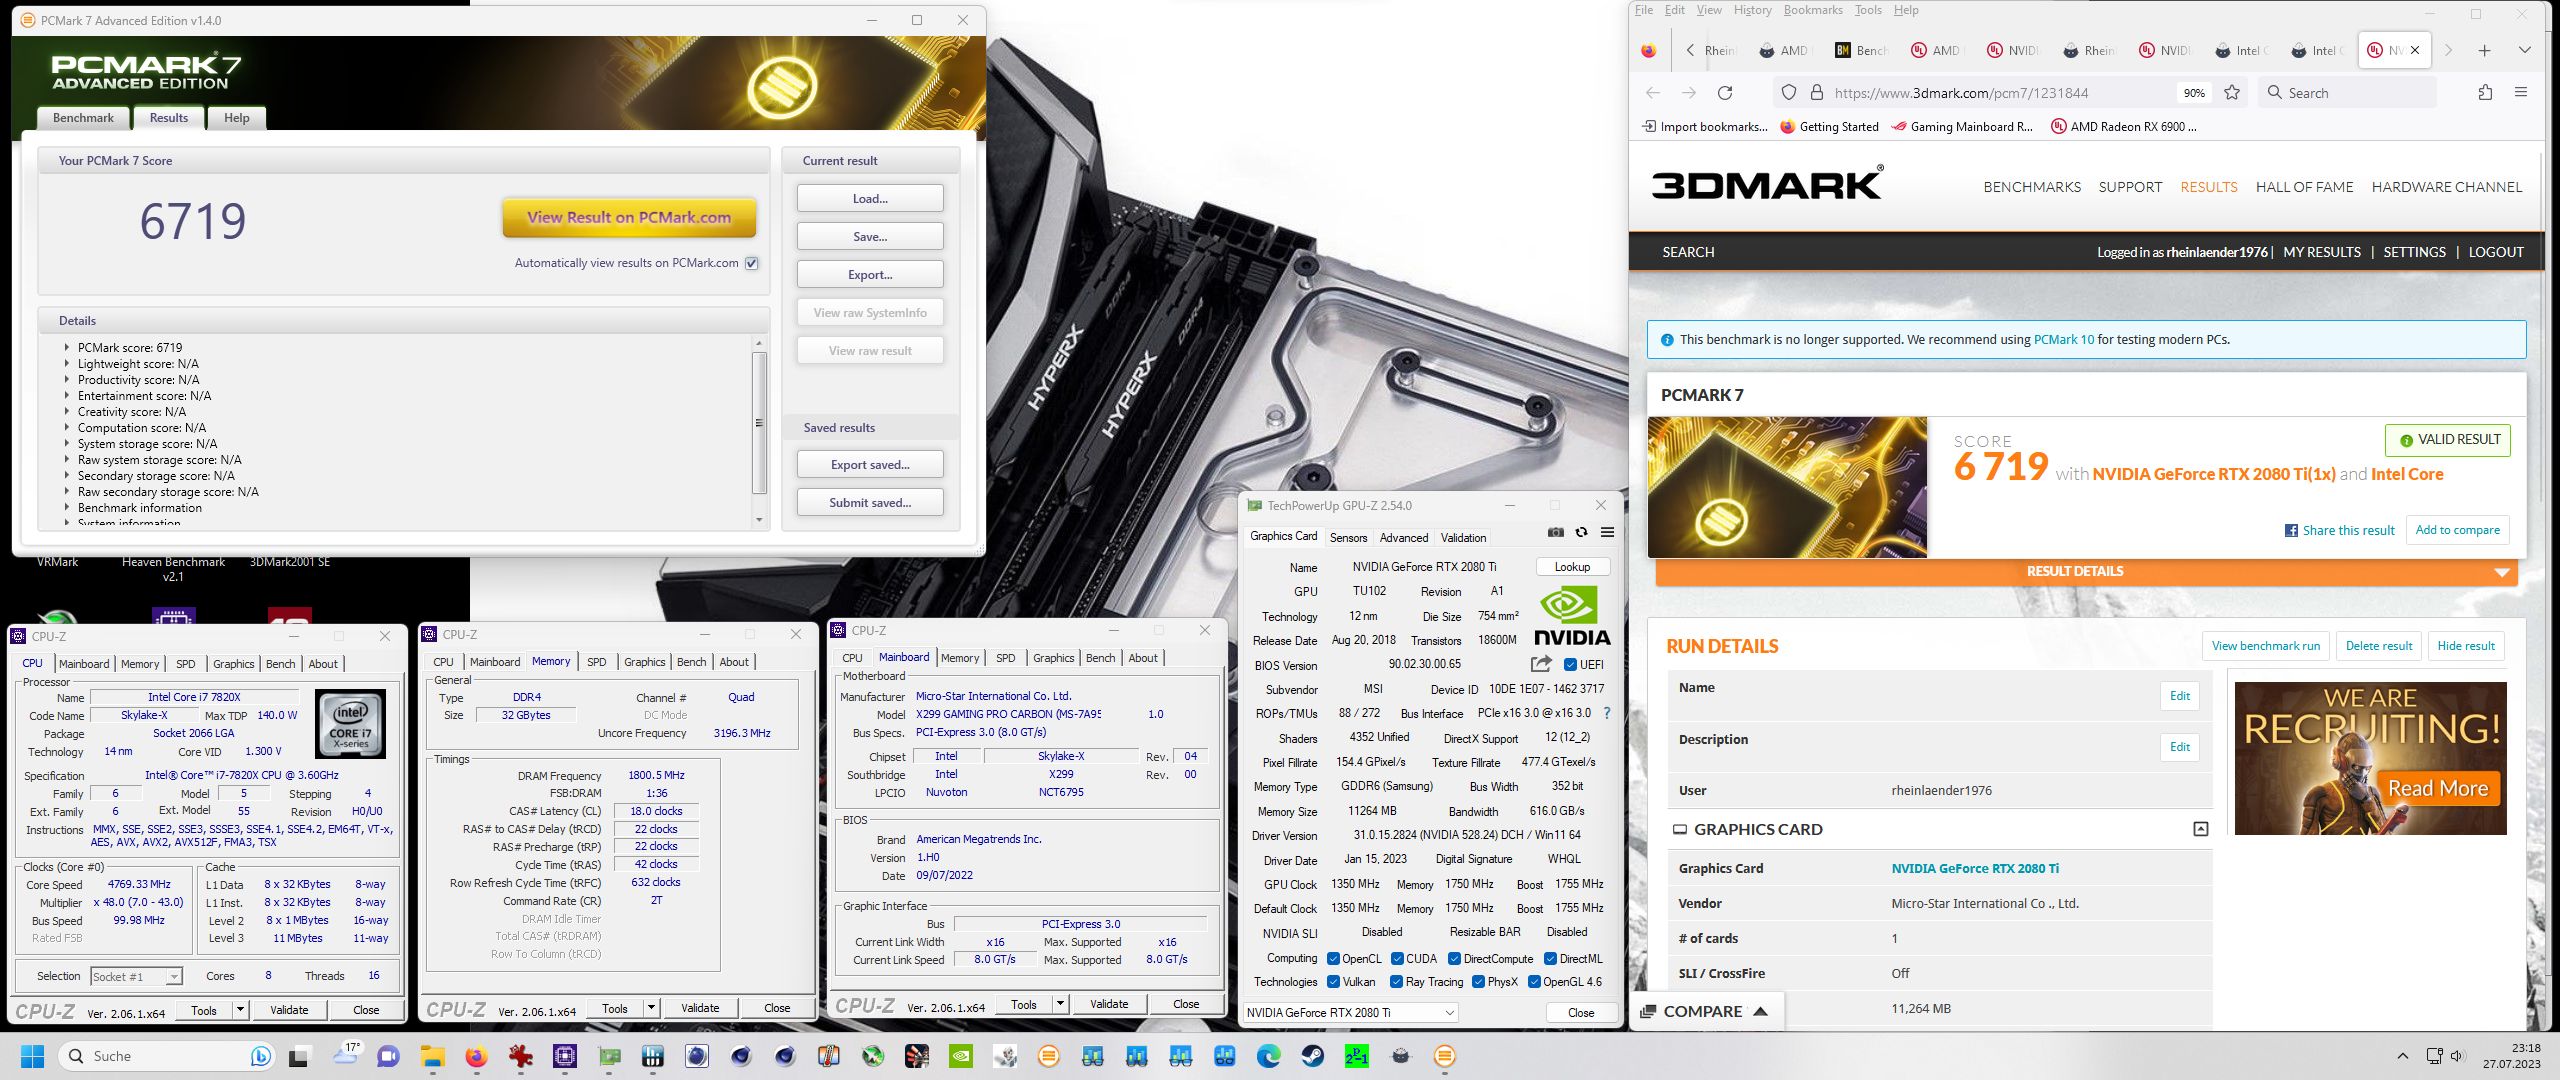Open the COMPARE bar on 3DMark page
Screen dimensions: 2560x1080
point(1704,1011)
